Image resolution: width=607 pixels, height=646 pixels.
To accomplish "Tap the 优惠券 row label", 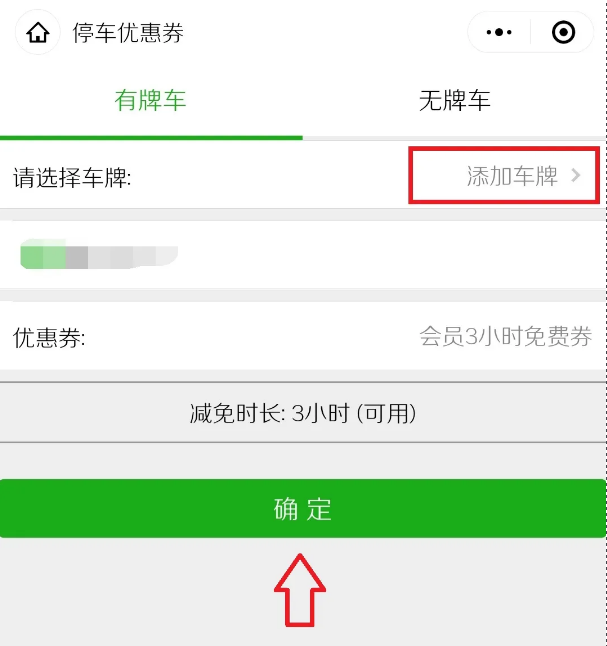I will 49,338.
